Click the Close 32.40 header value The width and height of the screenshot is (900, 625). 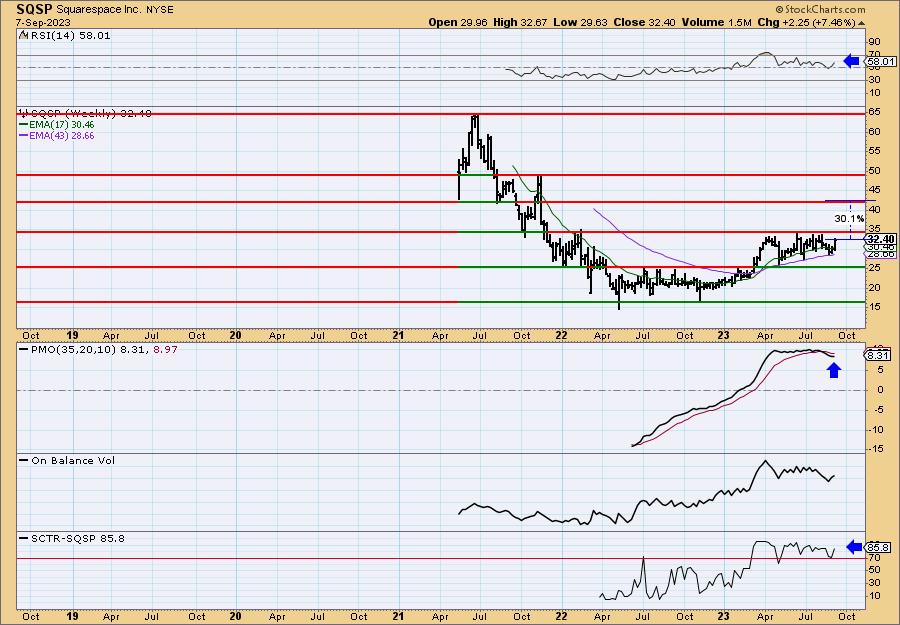(645, 22)
